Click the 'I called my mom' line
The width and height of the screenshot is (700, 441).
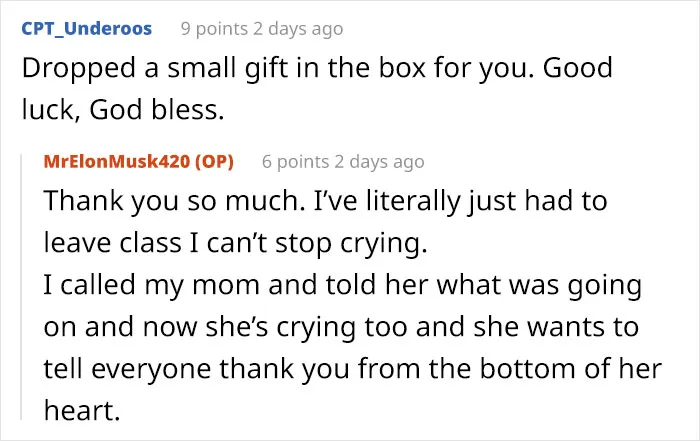[x=342, y=285]
